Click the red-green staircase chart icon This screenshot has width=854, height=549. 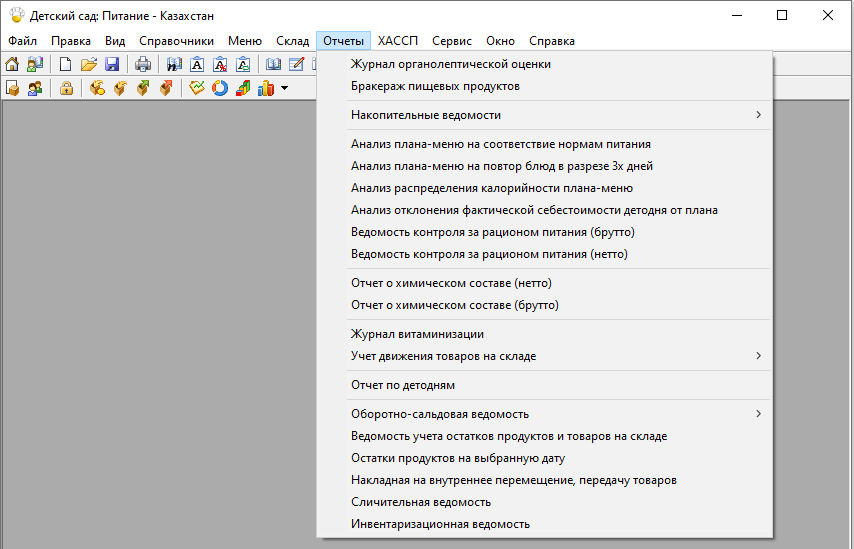pos(243,88)
